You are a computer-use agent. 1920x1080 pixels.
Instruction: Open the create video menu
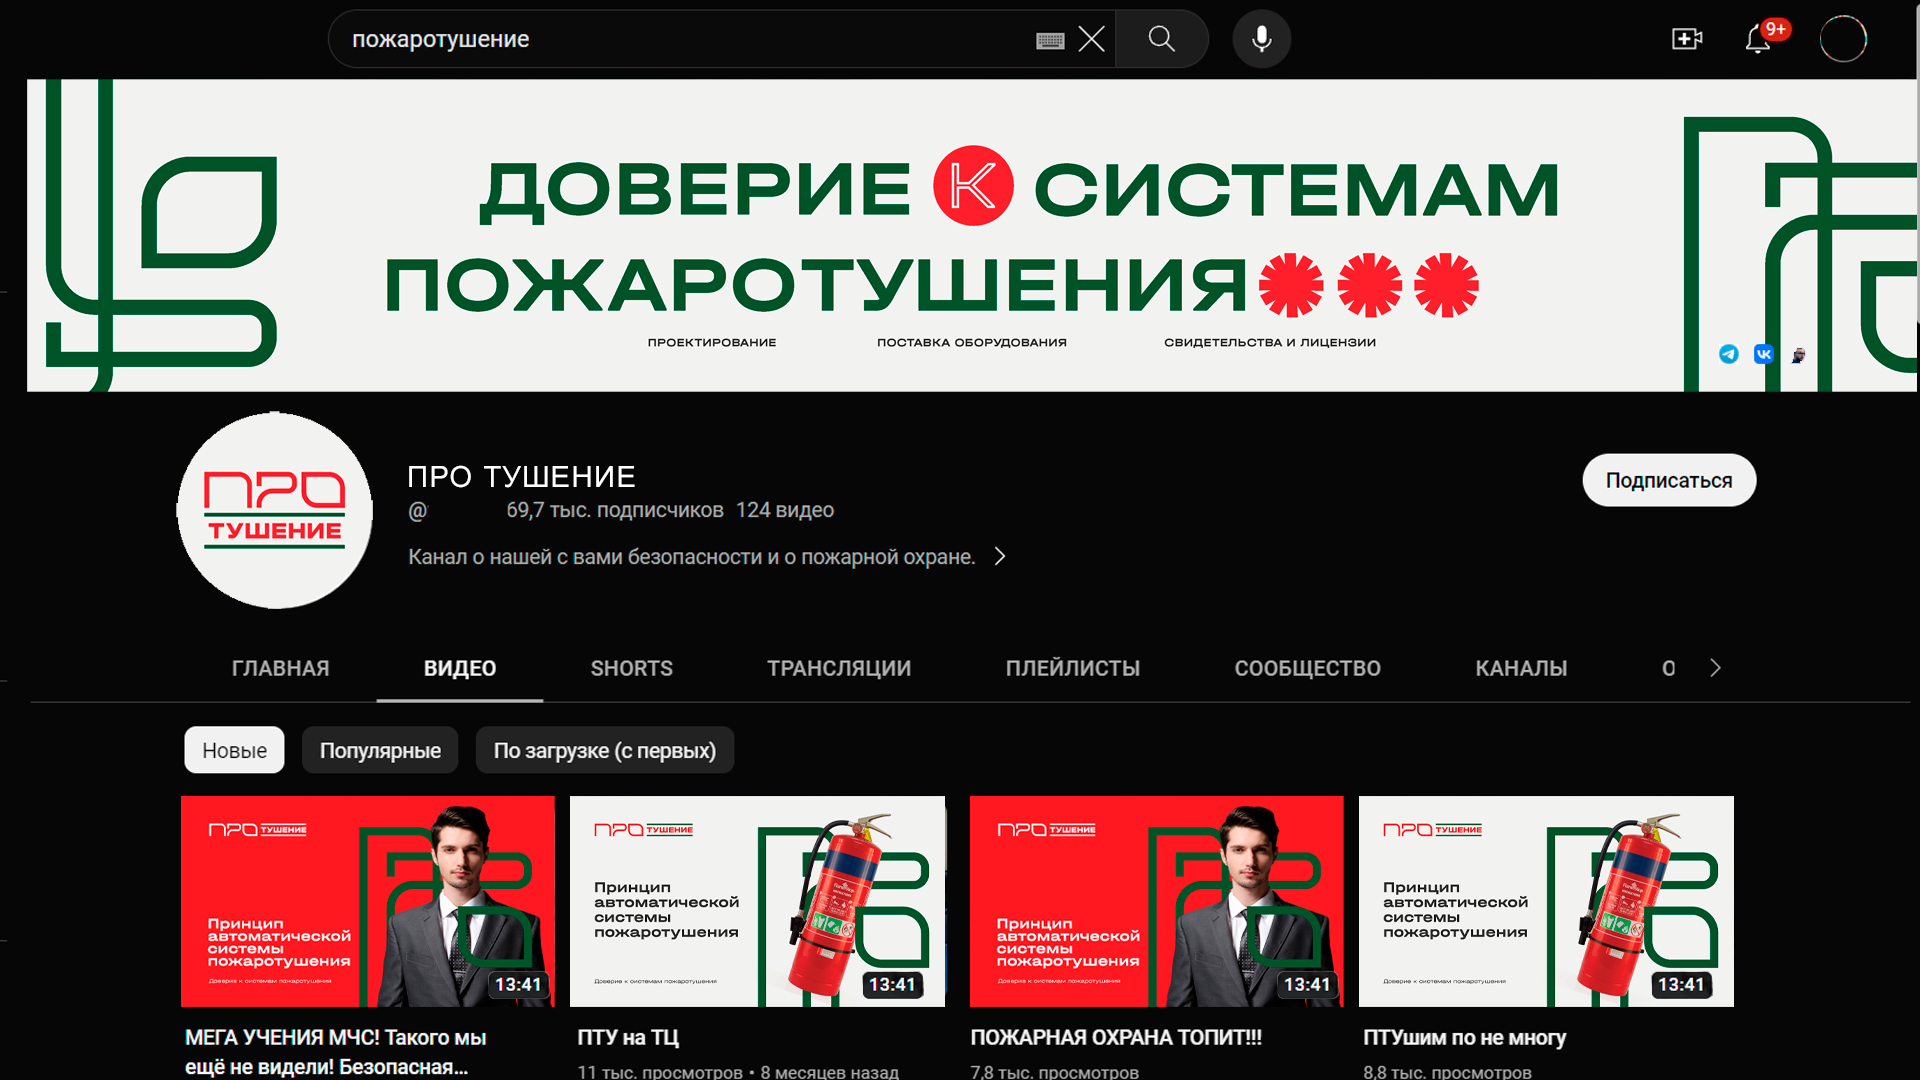coord(1686,39)
